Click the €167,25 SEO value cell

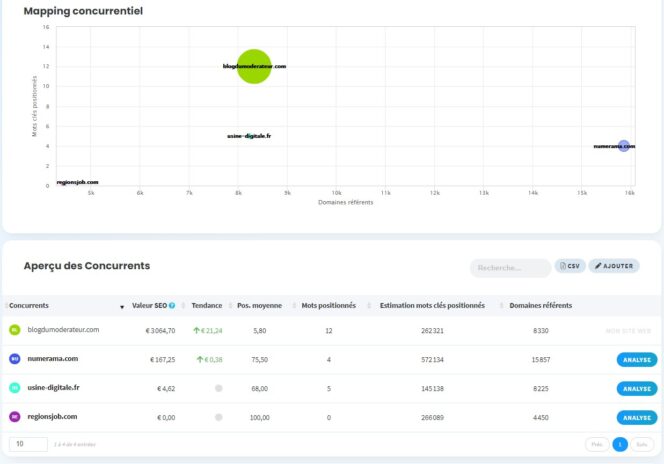pyautogui.click(x=163, y=360)
